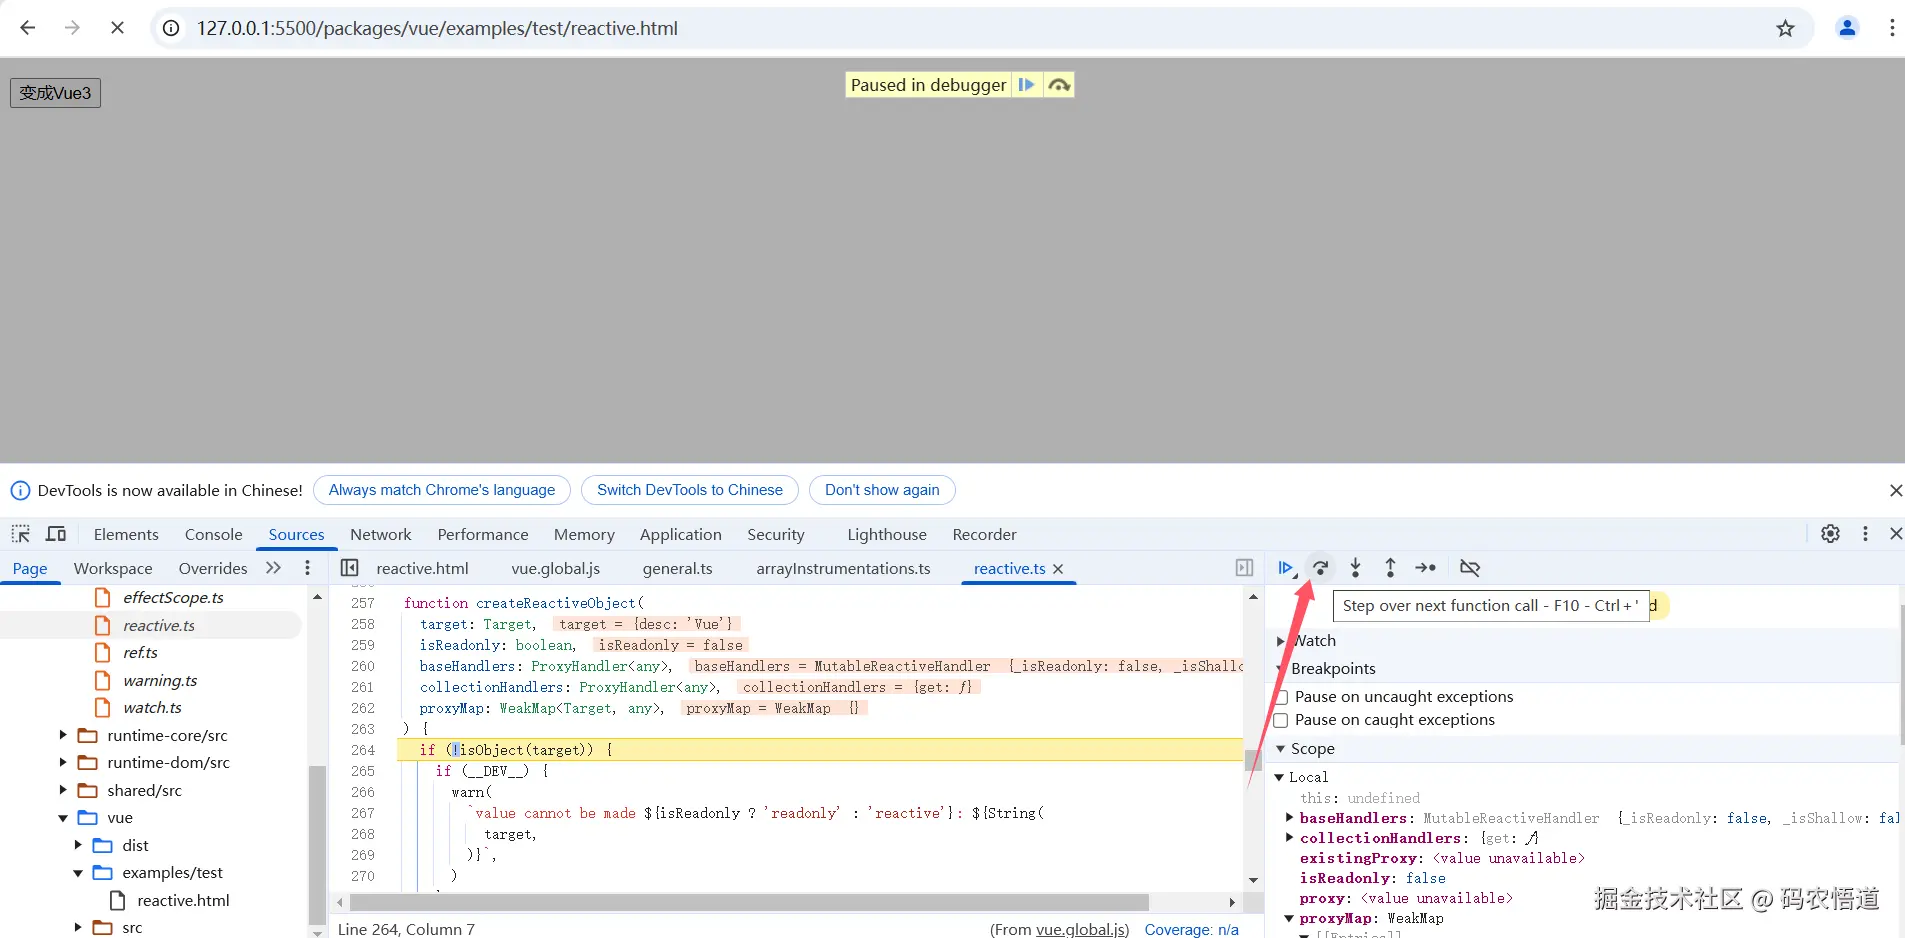
Task: Click Step over next function call
Action: [x=1320, y=568]
